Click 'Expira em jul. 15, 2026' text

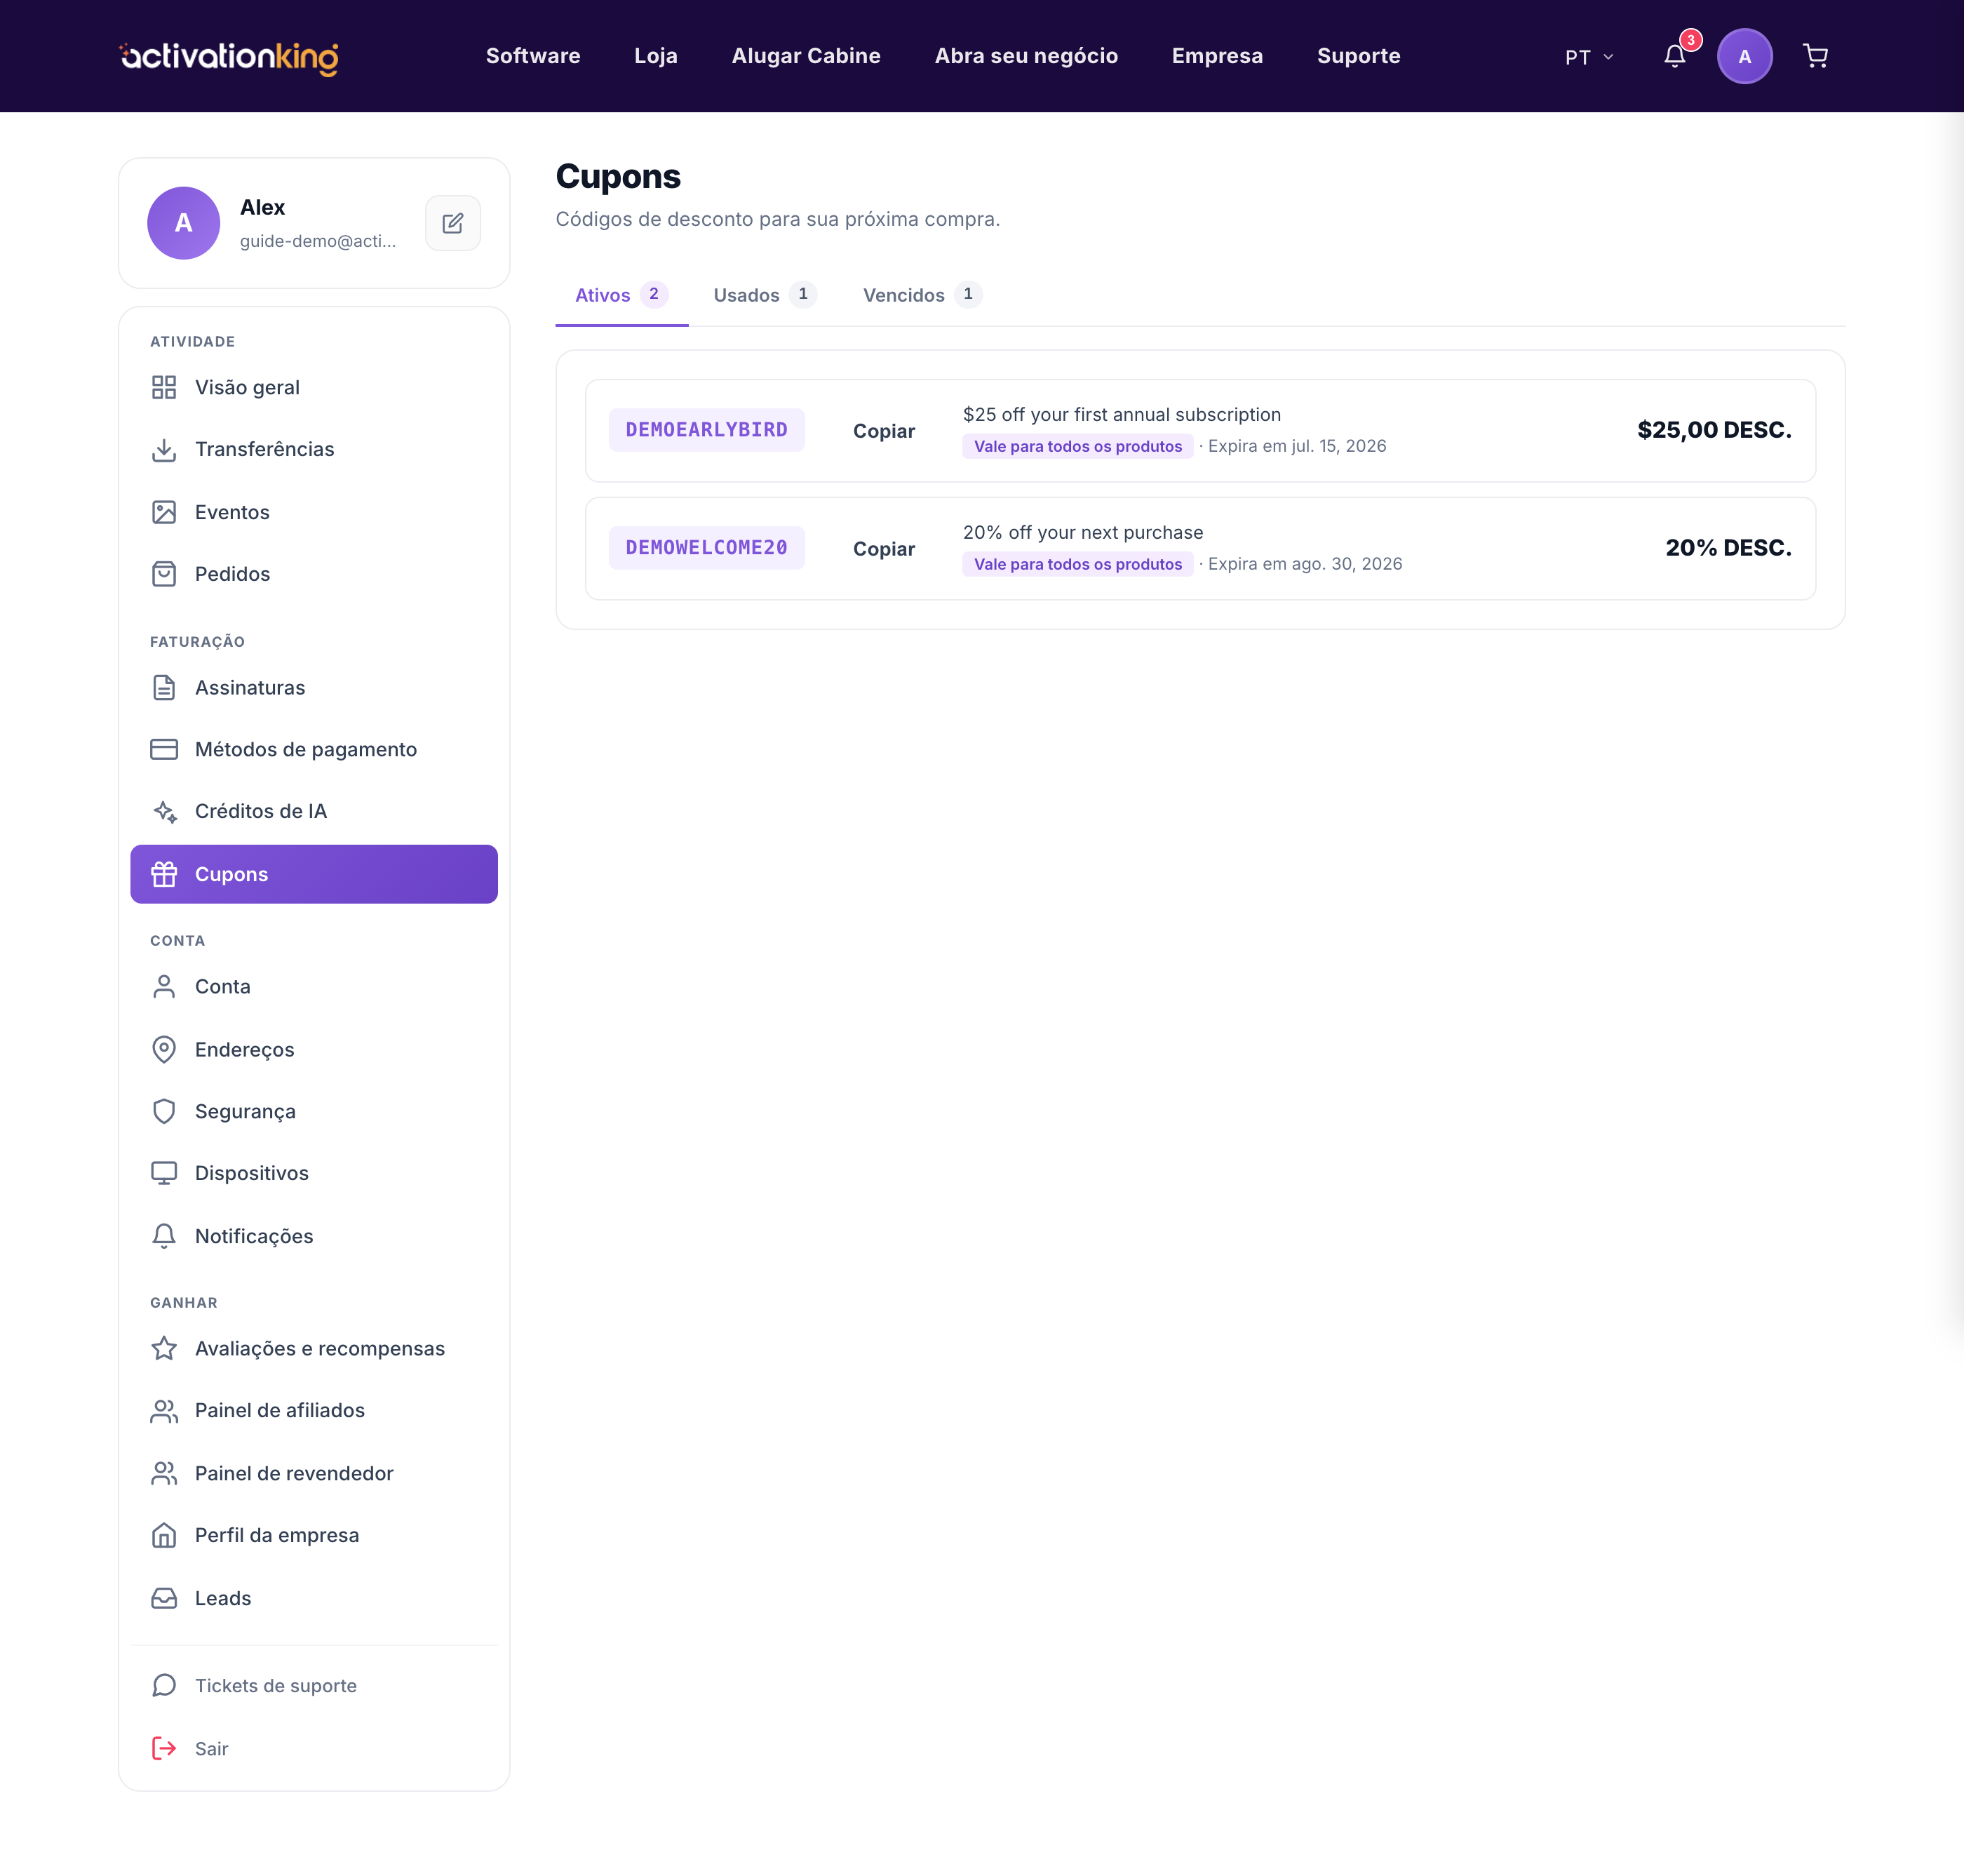(x=1297, y=446)
